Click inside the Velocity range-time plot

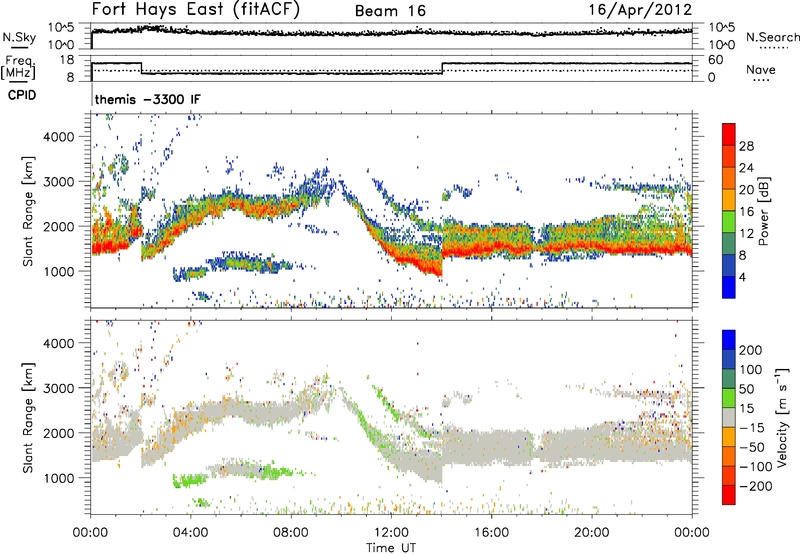pos(391,417)
